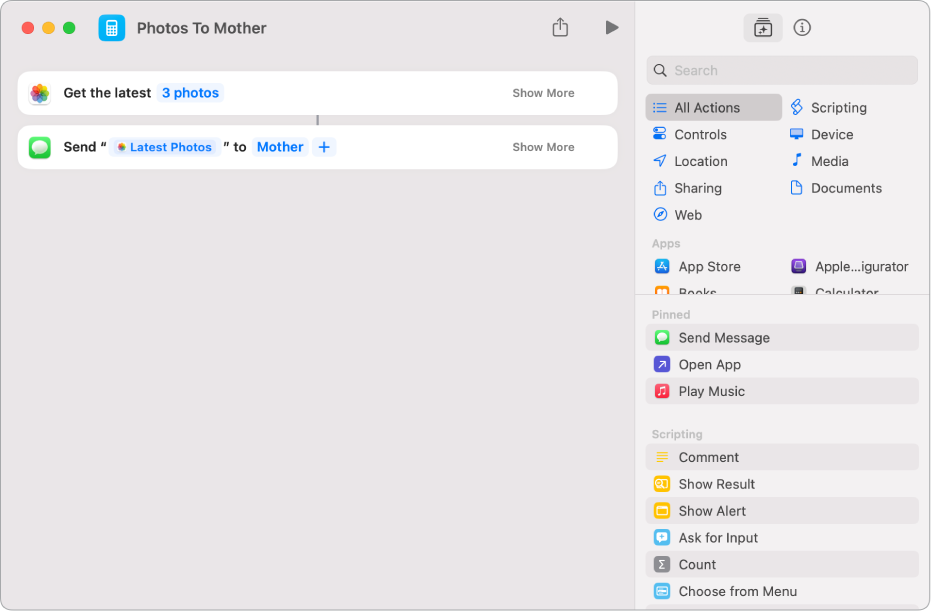Add the Ask for Input action
The image size is (932, 612).
(x=782, y=537)
